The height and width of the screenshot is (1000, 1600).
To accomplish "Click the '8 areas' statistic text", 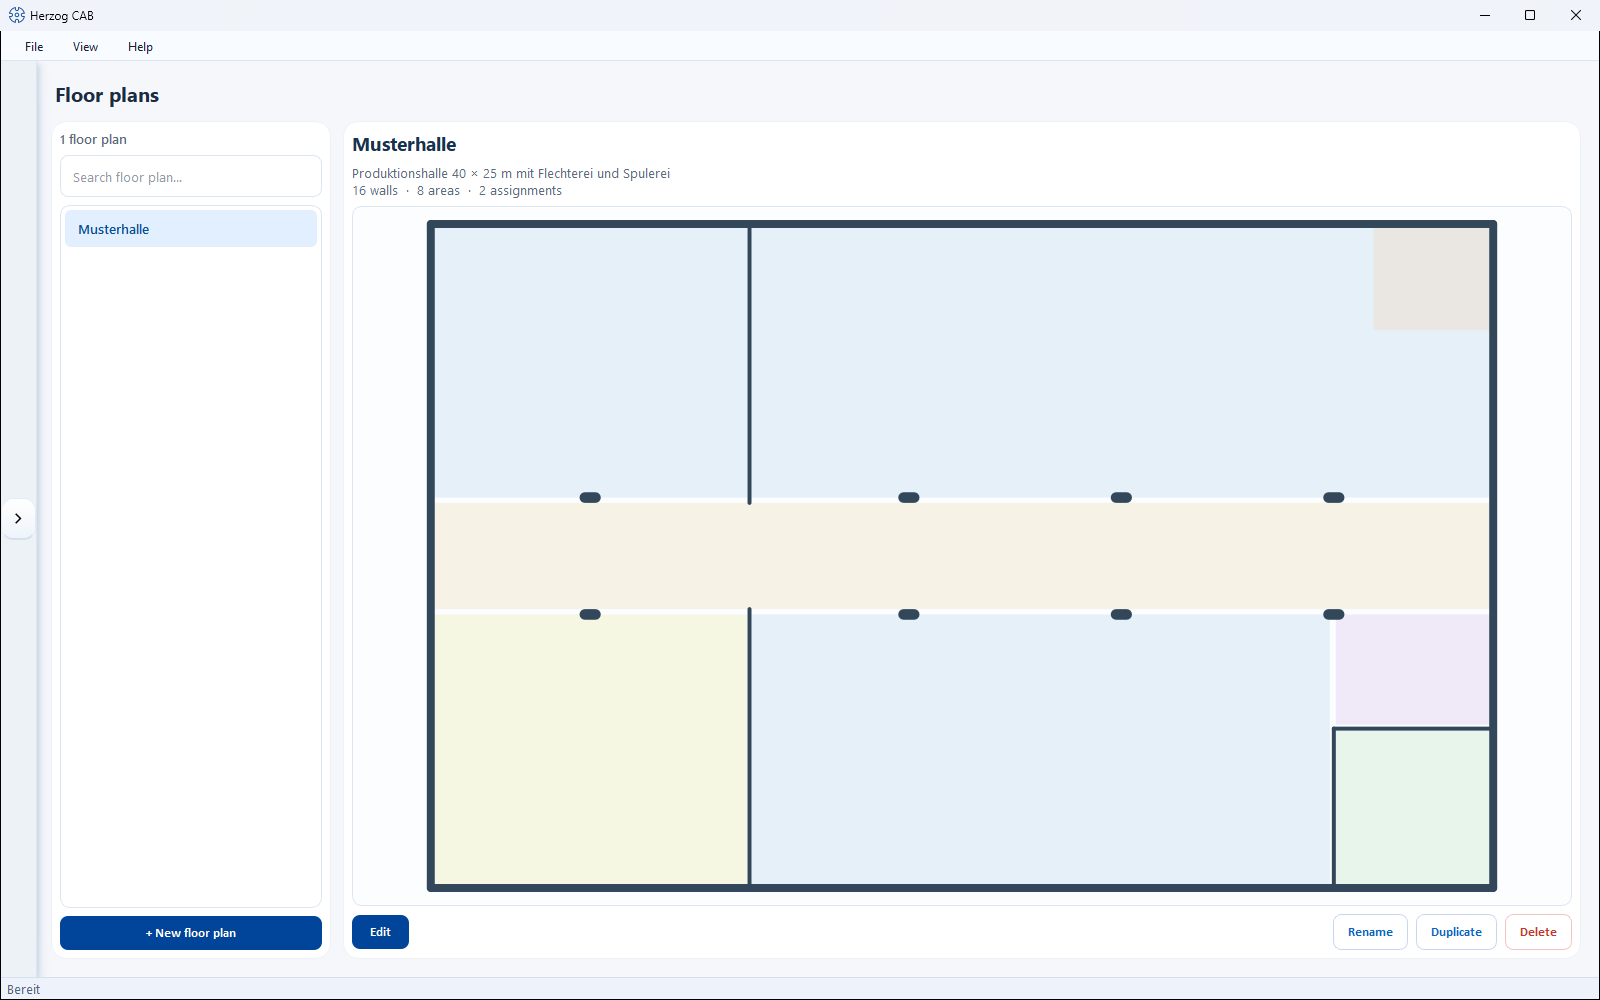I will pos(438,191).
